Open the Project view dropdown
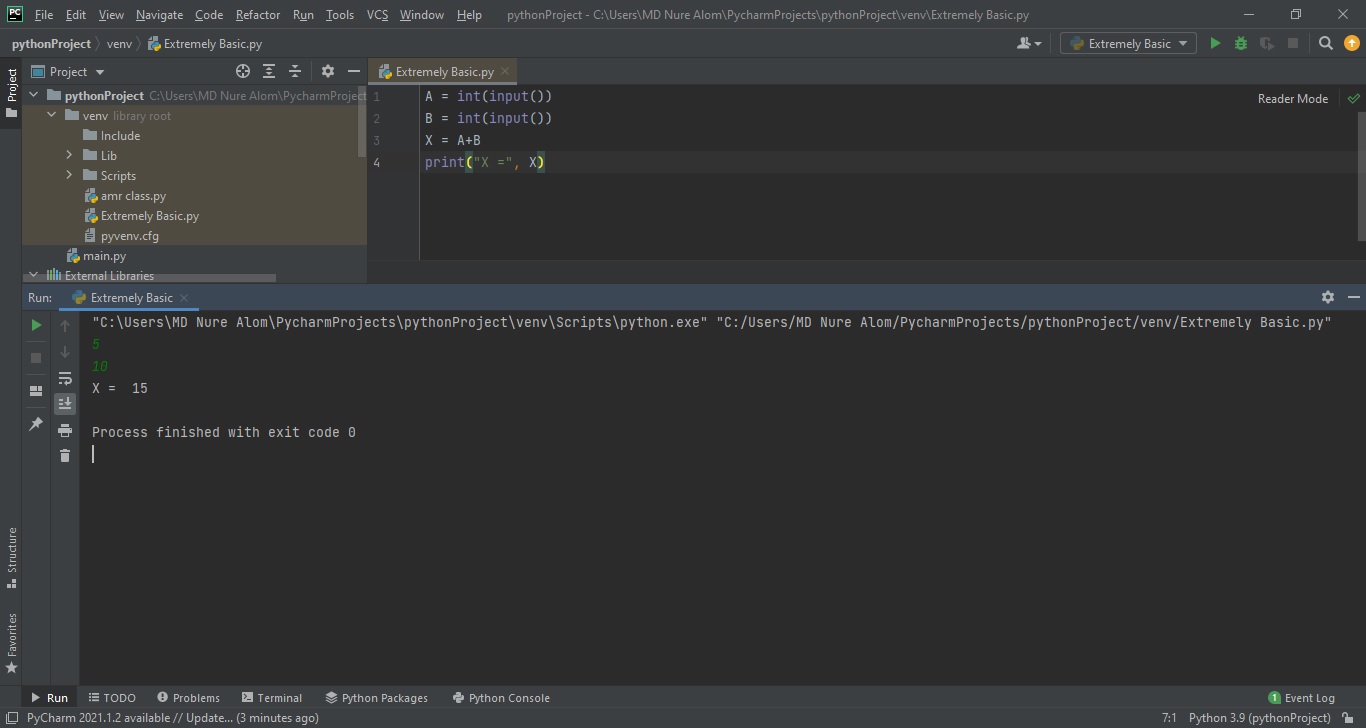Screen dimensions: 1366x728 (x=68, y=71)
